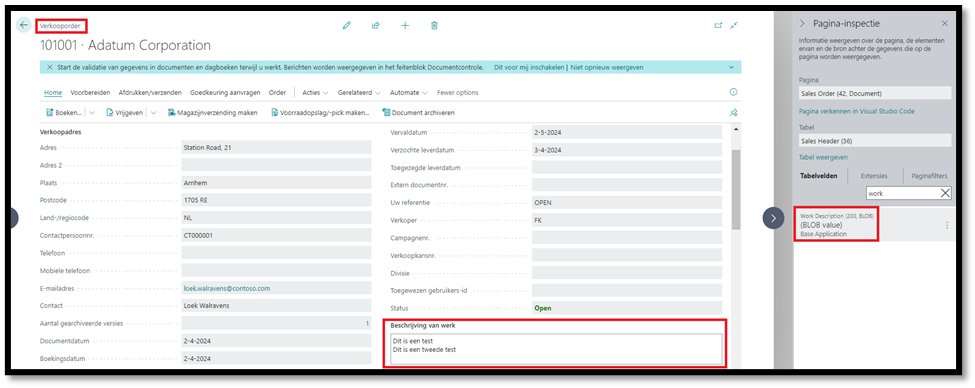Click the loek.walravens@contoso.com email link
Viewport: 975px width, 388px height.
click(x=227, y=289)
